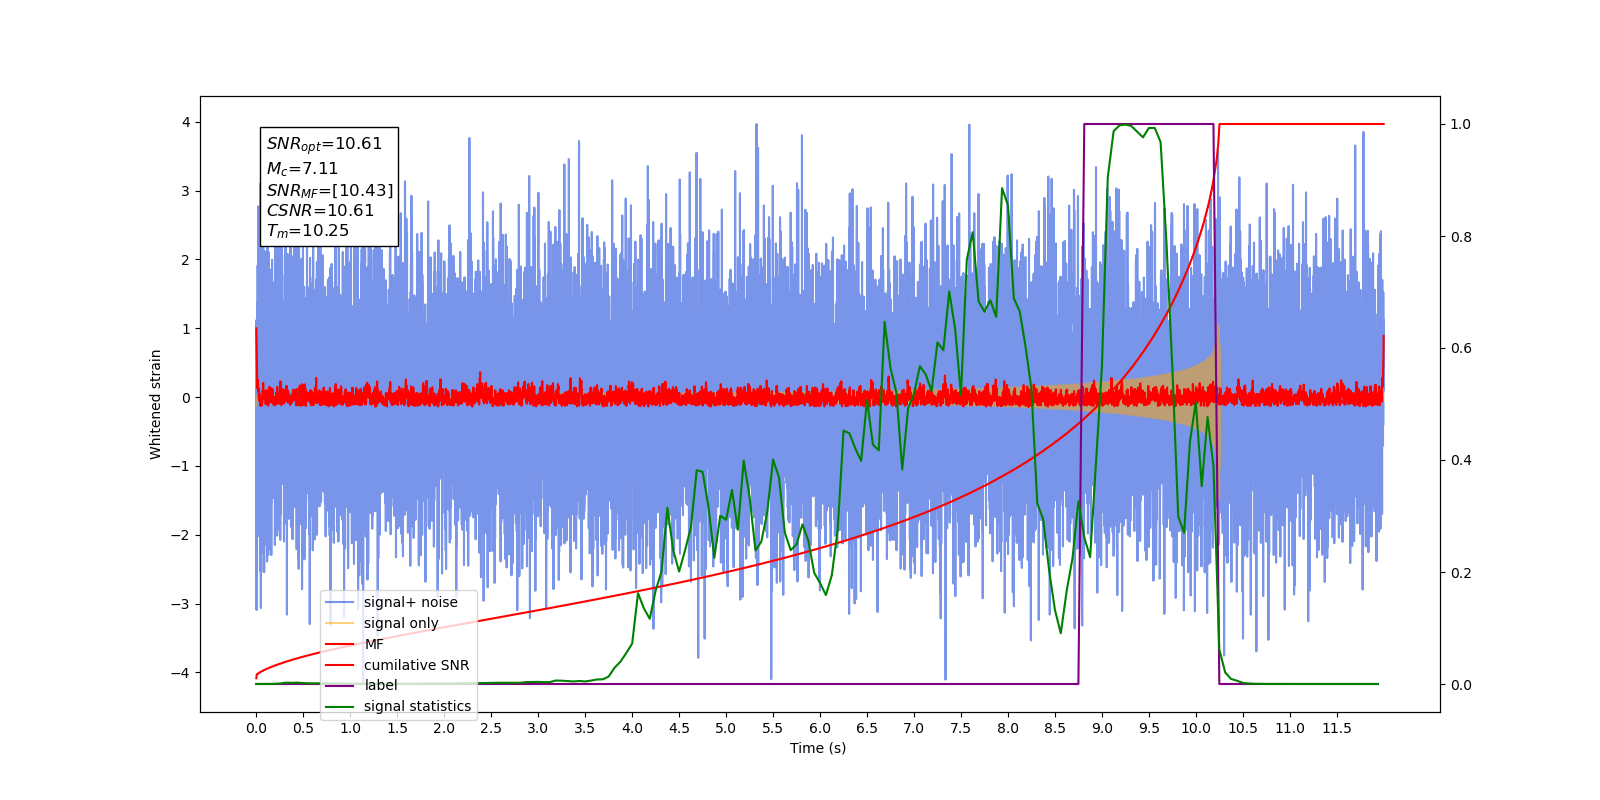Click x-axis tick label 1.0
The height and width of the screenshot is (800, 1600).
point(350,728)
